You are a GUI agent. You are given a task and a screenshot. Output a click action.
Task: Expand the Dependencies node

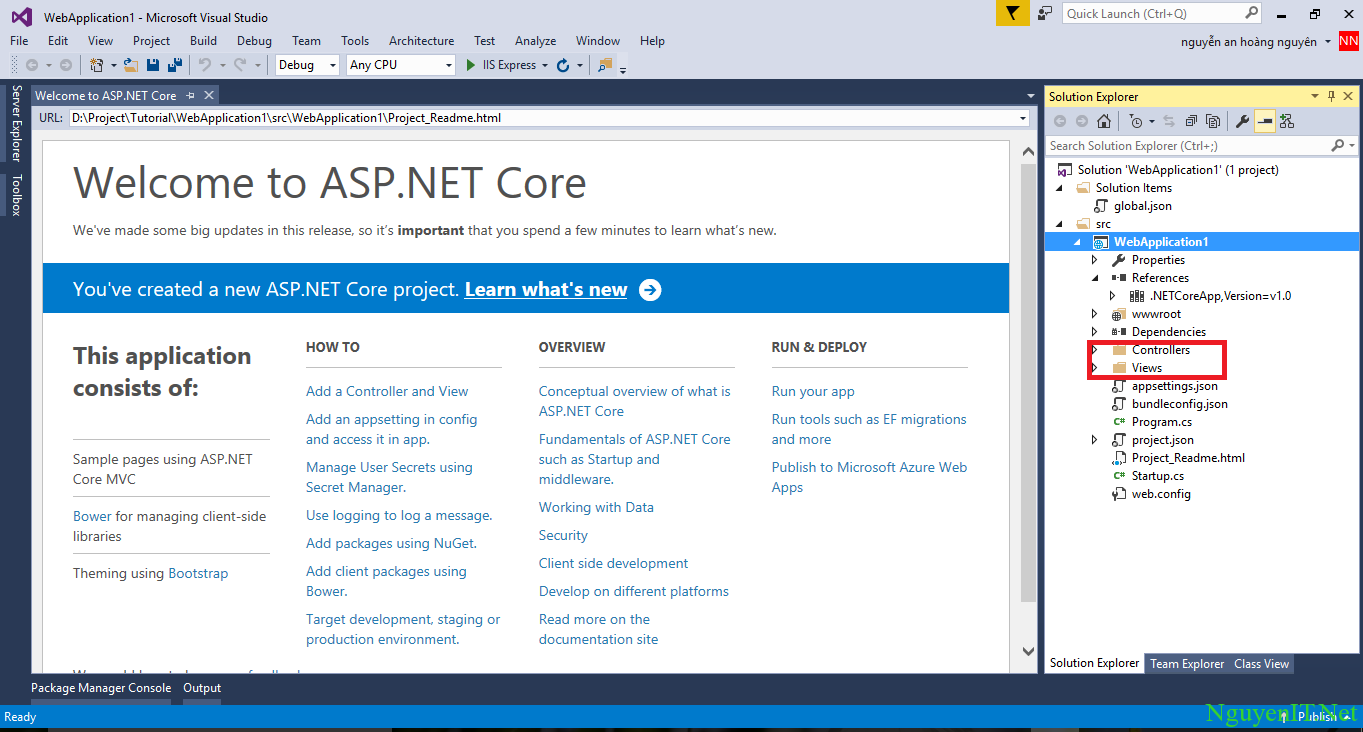(1095, 332)
